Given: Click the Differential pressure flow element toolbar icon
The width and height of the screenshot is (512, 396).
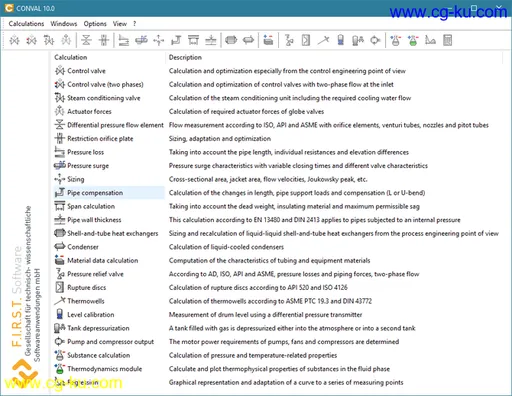Looking at the screenshot, I should (x=86, y=40).
